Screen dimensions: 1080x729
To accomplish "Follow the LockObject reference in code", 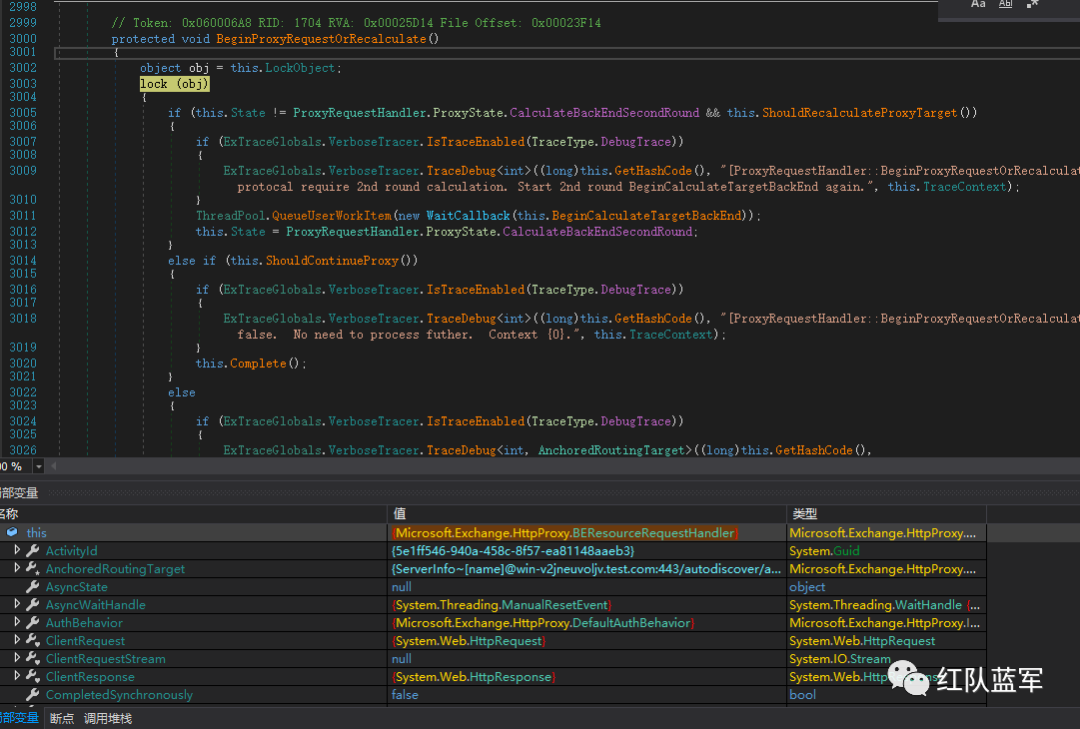I will 300,68.
